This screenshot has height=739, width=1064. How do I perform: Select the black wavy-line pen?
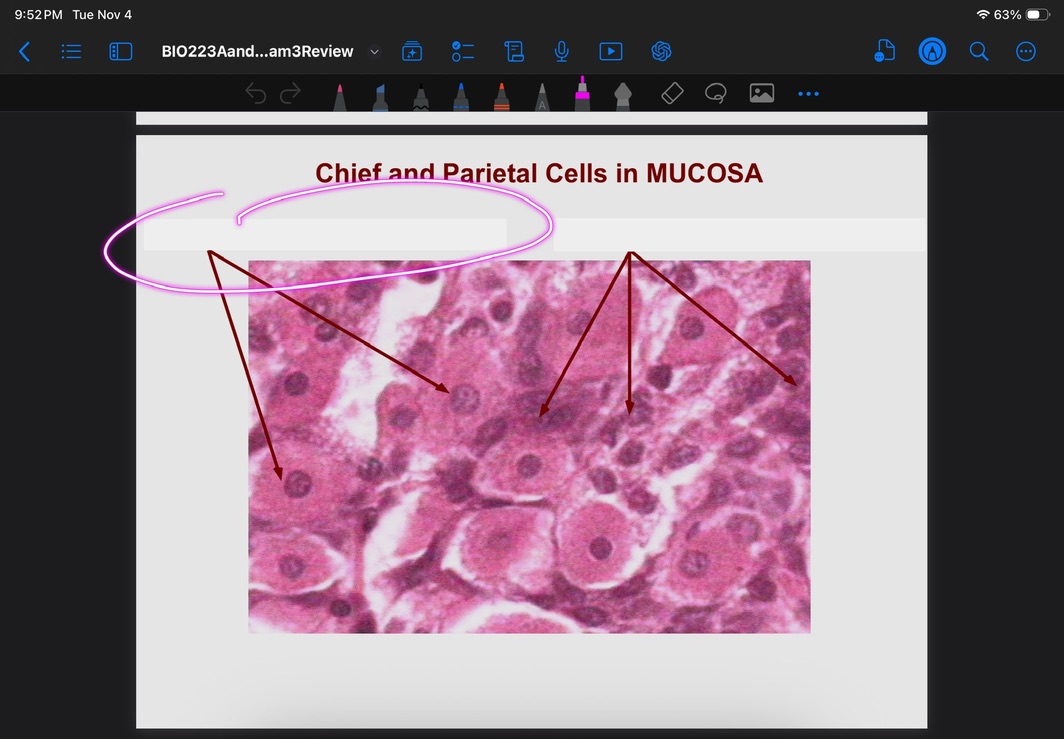(x=421, y=97)
